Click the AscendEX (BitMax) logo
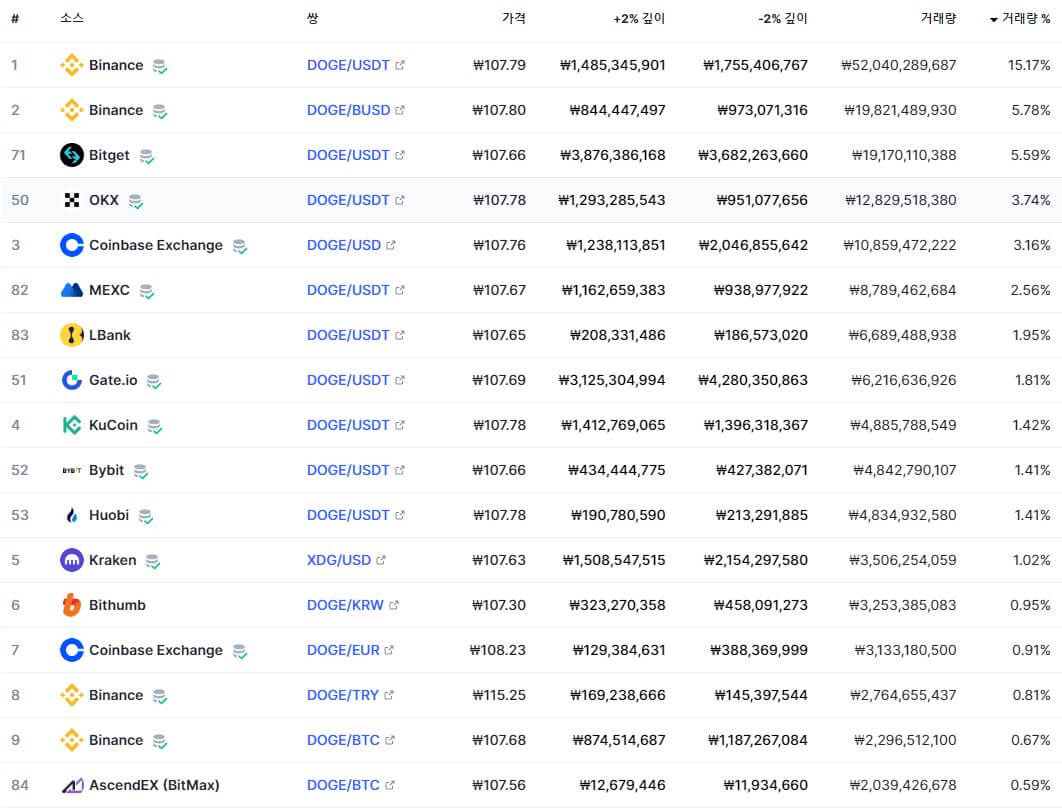 pyautogui.click(x=72, y=785)
